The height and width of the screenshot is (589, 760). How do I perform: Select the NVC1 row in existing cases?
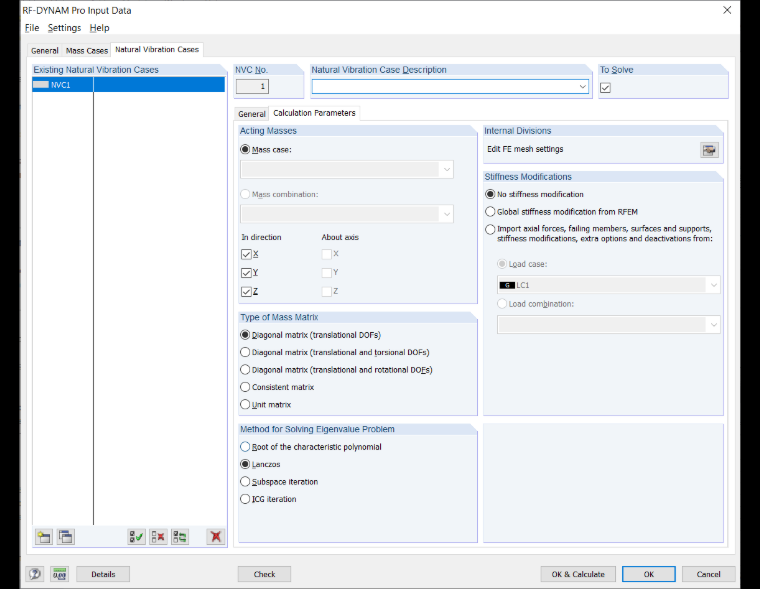pyautogui.click(x=128, y=85)
